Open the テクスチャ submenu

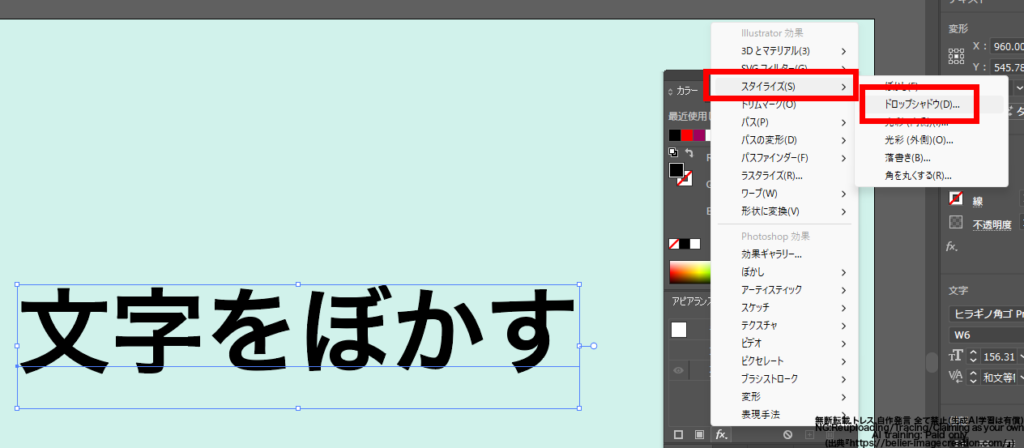click(x=784, y=325)
